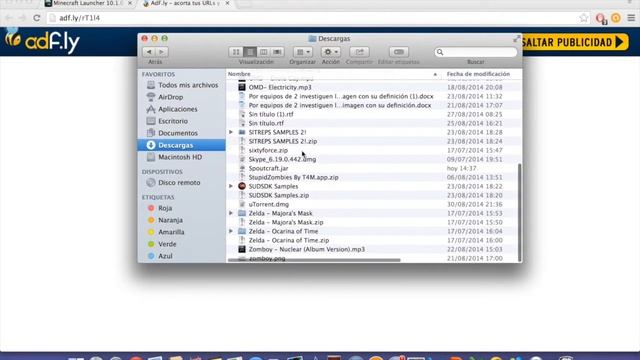Open the Organizar dropdown
640x360 pixels.
(302, 52)
